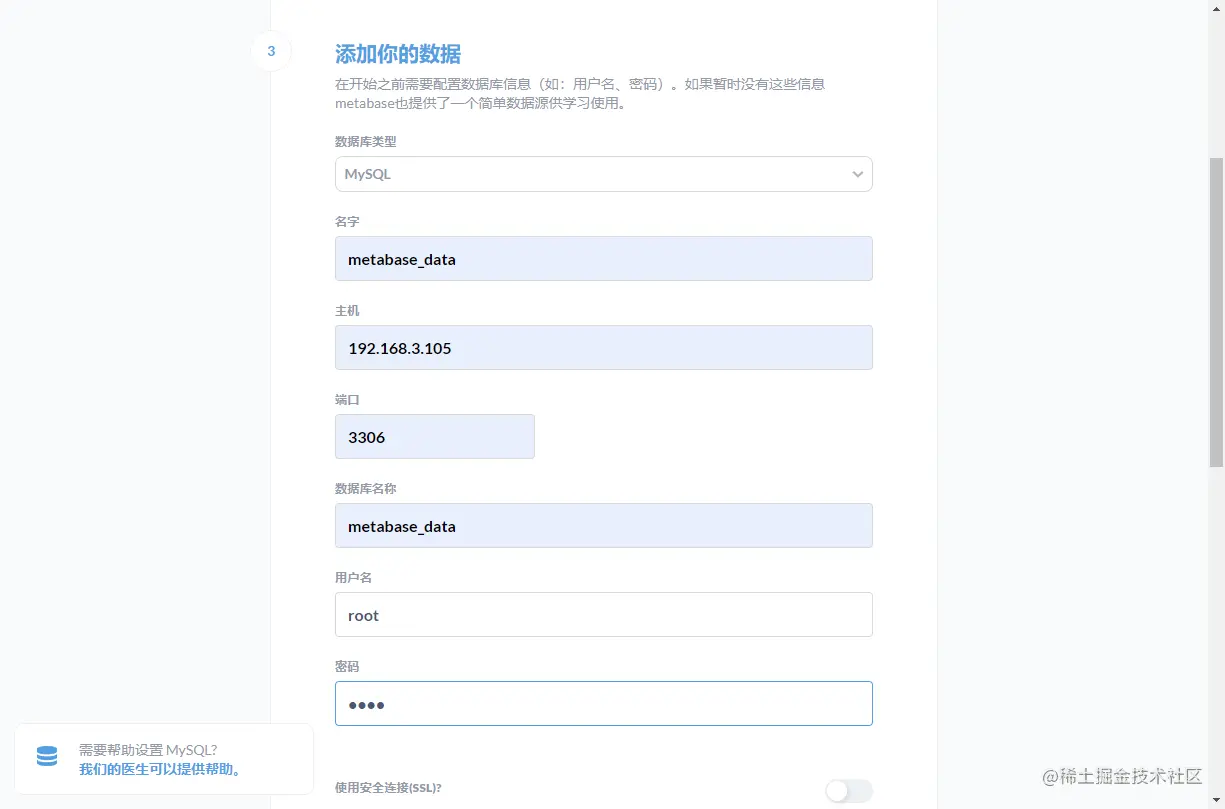
Task: Open the database type MySQL dropdown
Action: (x=603, y=174)
